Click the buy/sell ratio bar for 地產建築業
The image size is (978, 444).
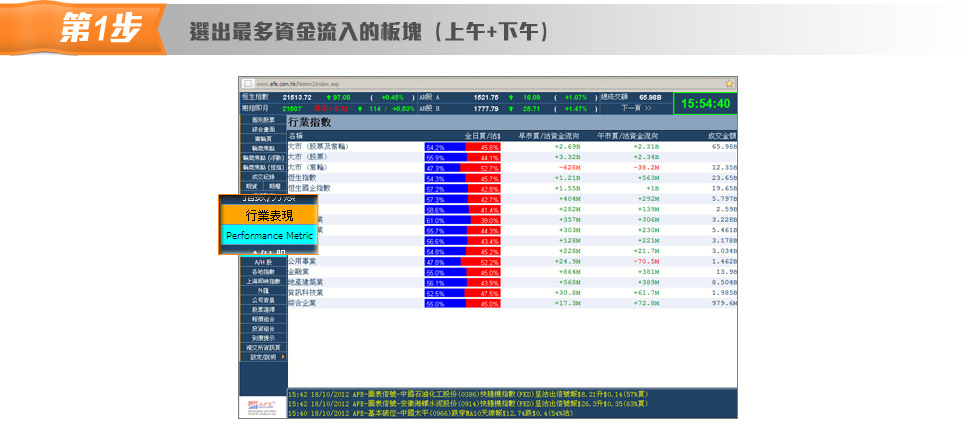pyautogui.click(x=462, y=283)
